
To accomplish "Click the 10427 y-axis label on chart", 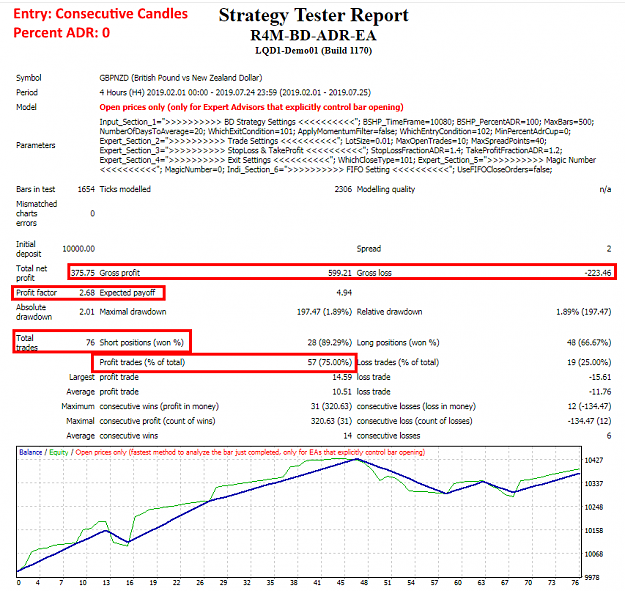I will pyautogui.click(x=594, y=460).
